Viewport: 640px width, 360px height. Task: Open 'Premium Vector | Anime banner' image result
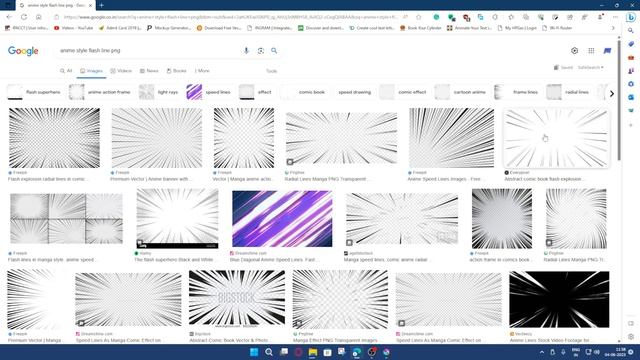point(157,138)
